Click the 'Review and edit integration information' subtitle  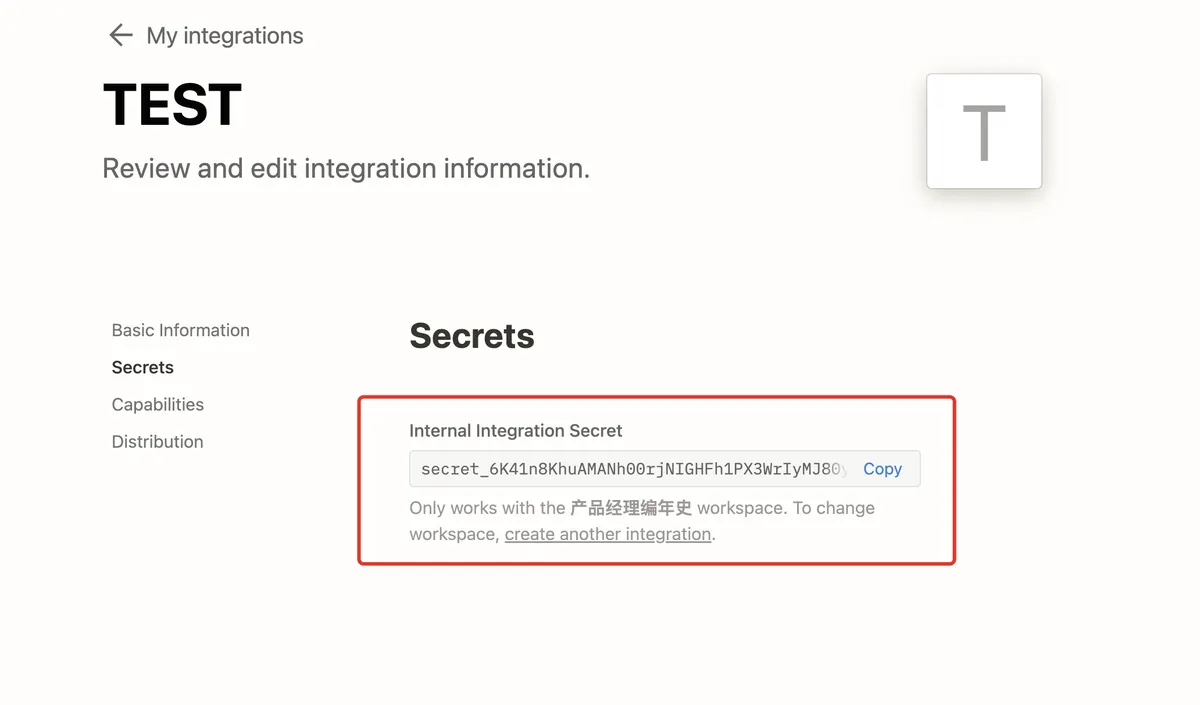pyautogui.click(x=346, y=168)
